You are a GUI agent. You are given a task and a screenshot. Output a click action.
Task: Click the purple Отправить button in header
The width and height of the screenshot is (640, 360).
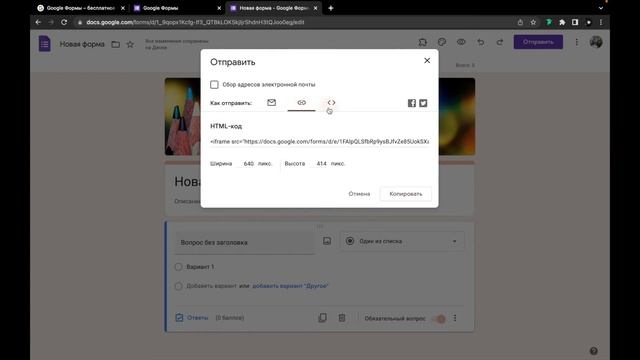point(538,42)
